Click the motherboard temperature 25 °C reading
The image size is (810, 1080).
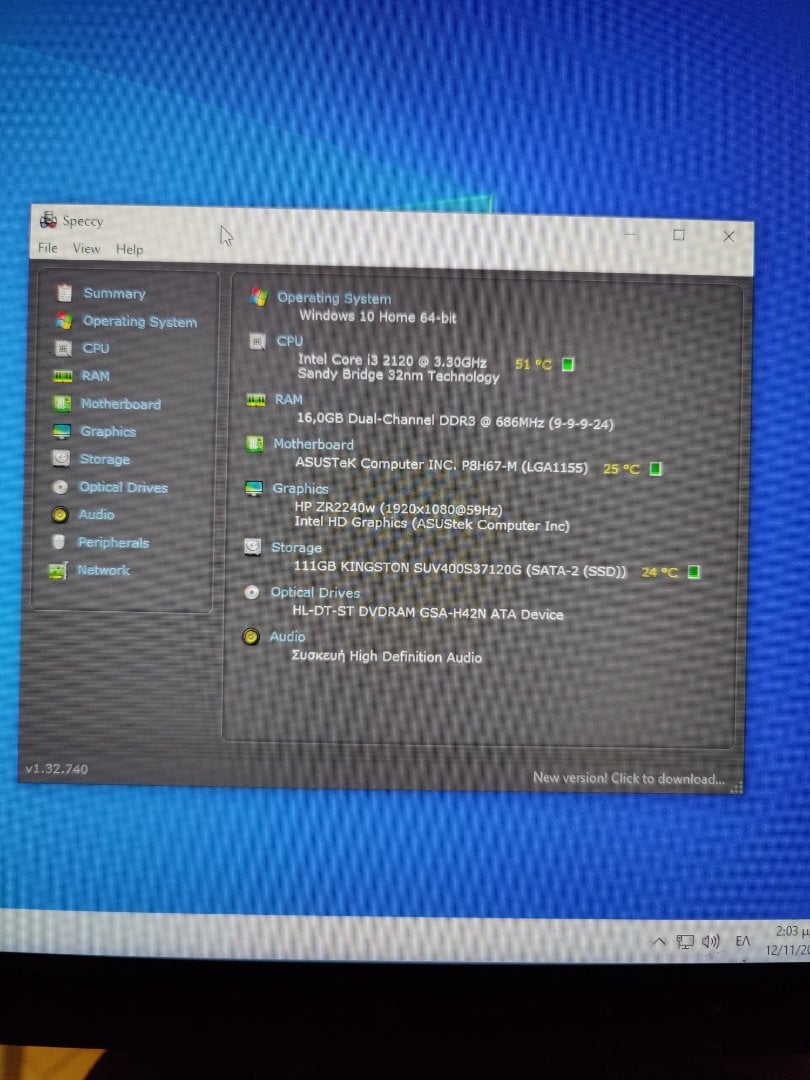pyautogui.click(x=621, y=469)
